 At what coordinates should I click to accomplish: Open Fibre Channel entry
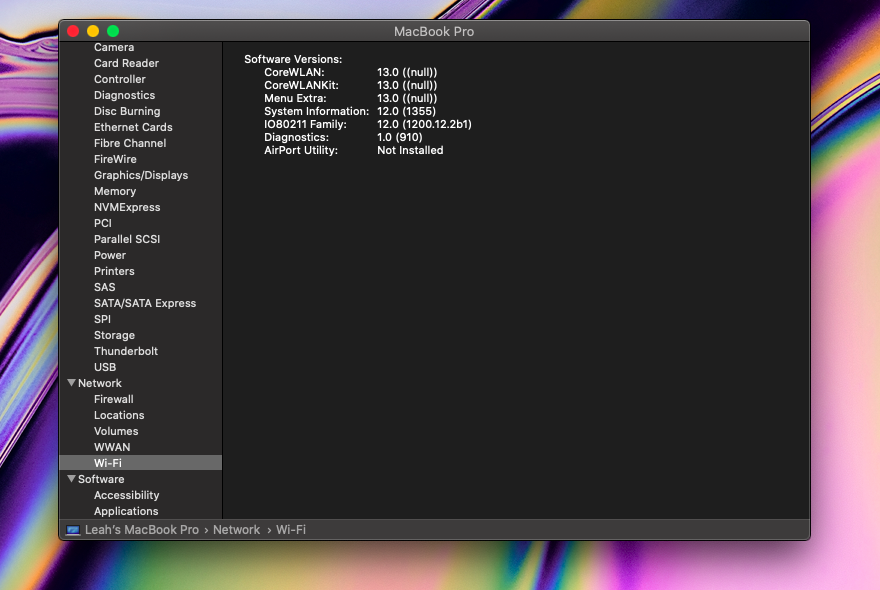tap(130, 143)
